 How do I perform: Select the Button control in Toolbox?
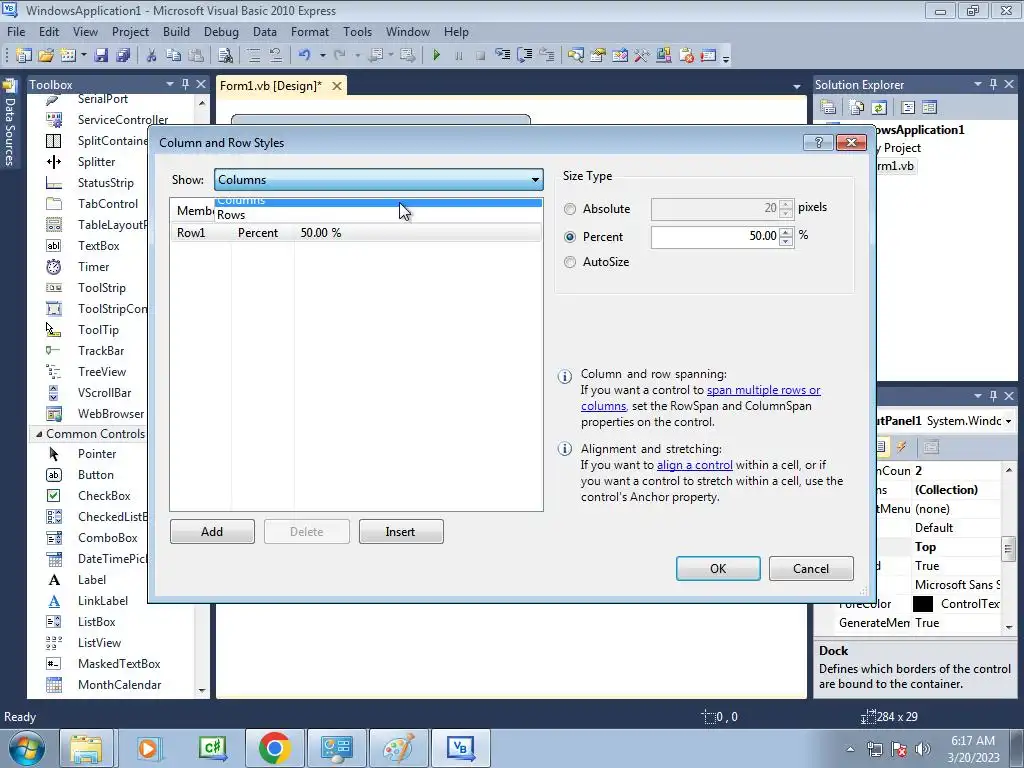pyautogui.click(x=95, y=475)
